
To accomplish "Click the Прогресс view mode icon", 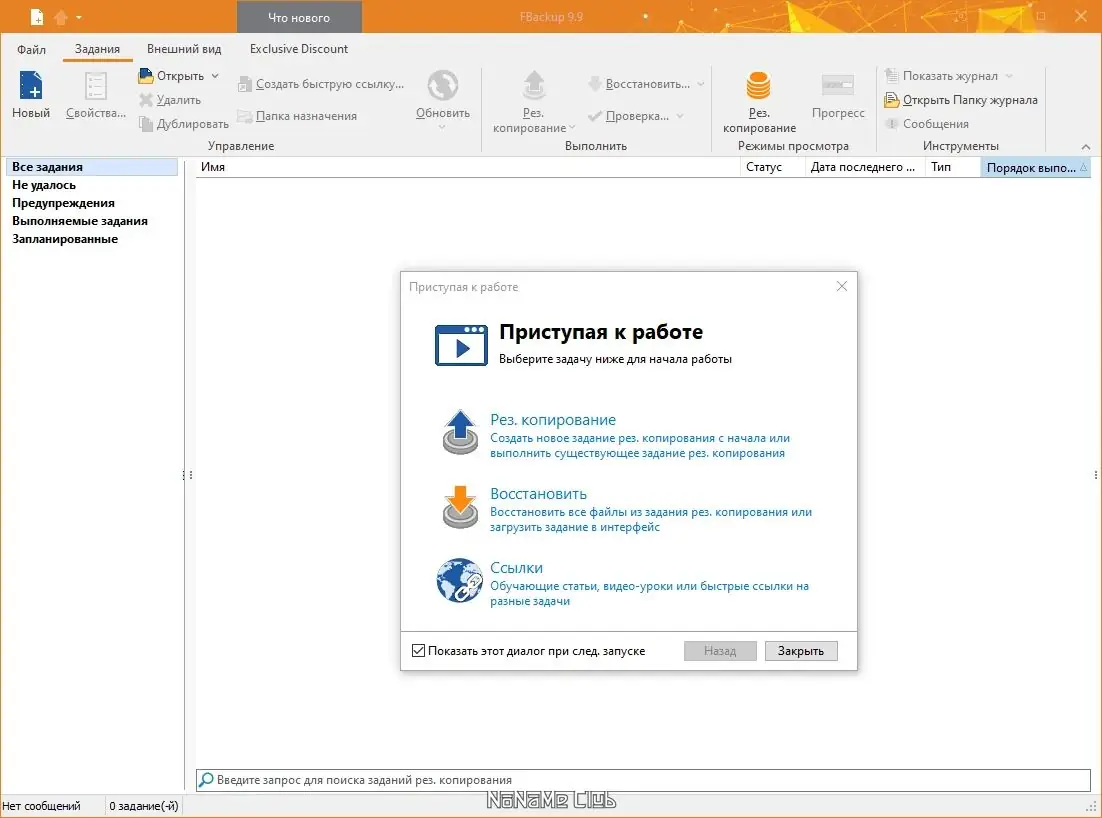I will point(838,86).
